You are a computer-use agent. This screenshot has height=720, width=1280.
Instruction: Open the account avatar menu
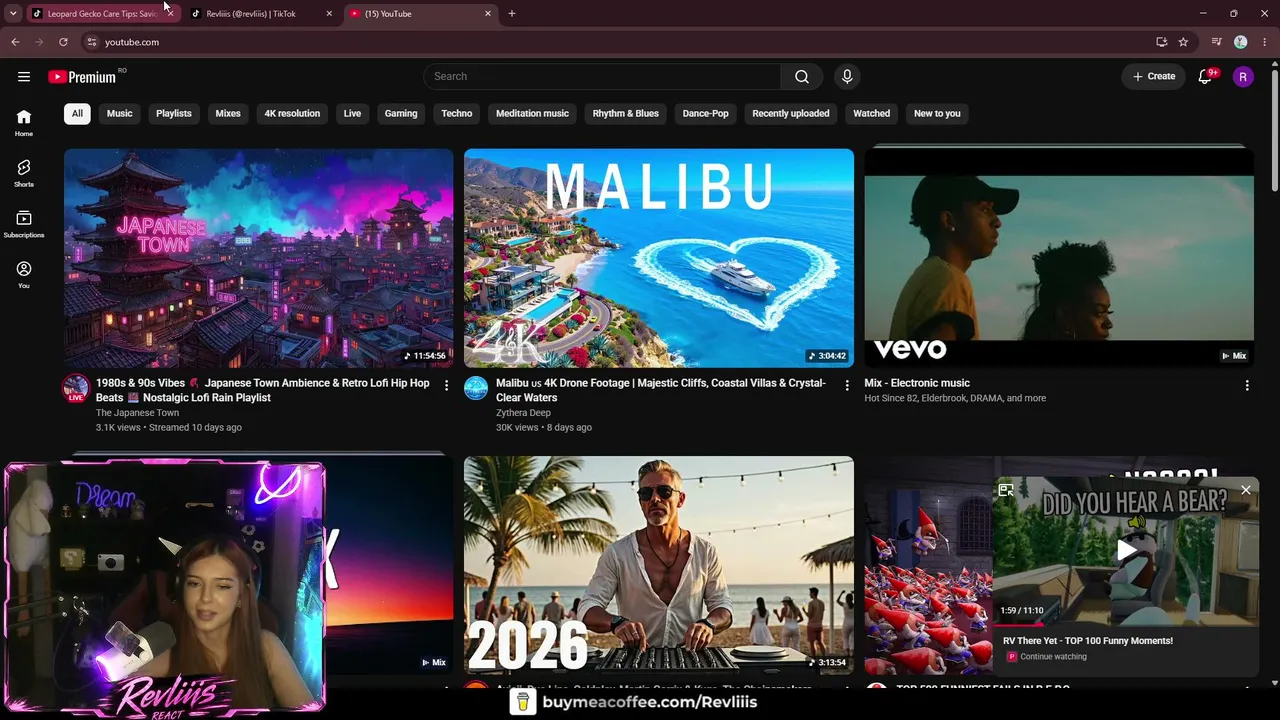coord(1243,76)
